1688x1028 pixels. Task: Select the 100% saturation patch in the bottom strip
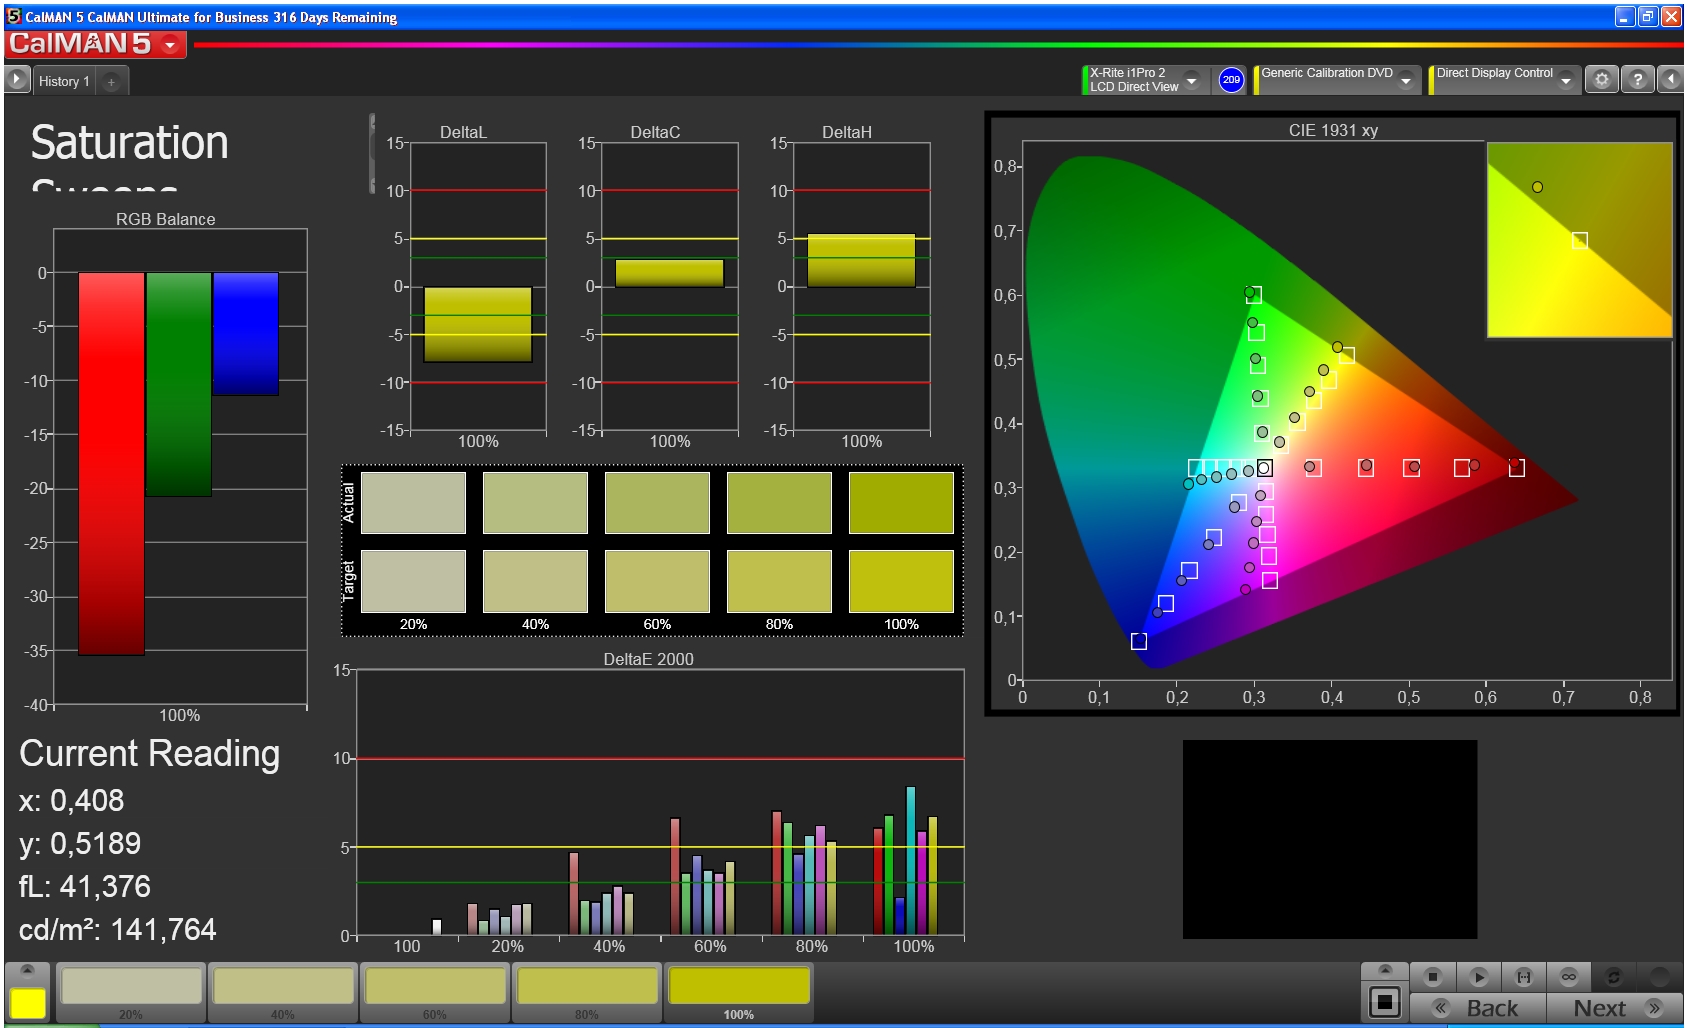[x=739, y=992]
